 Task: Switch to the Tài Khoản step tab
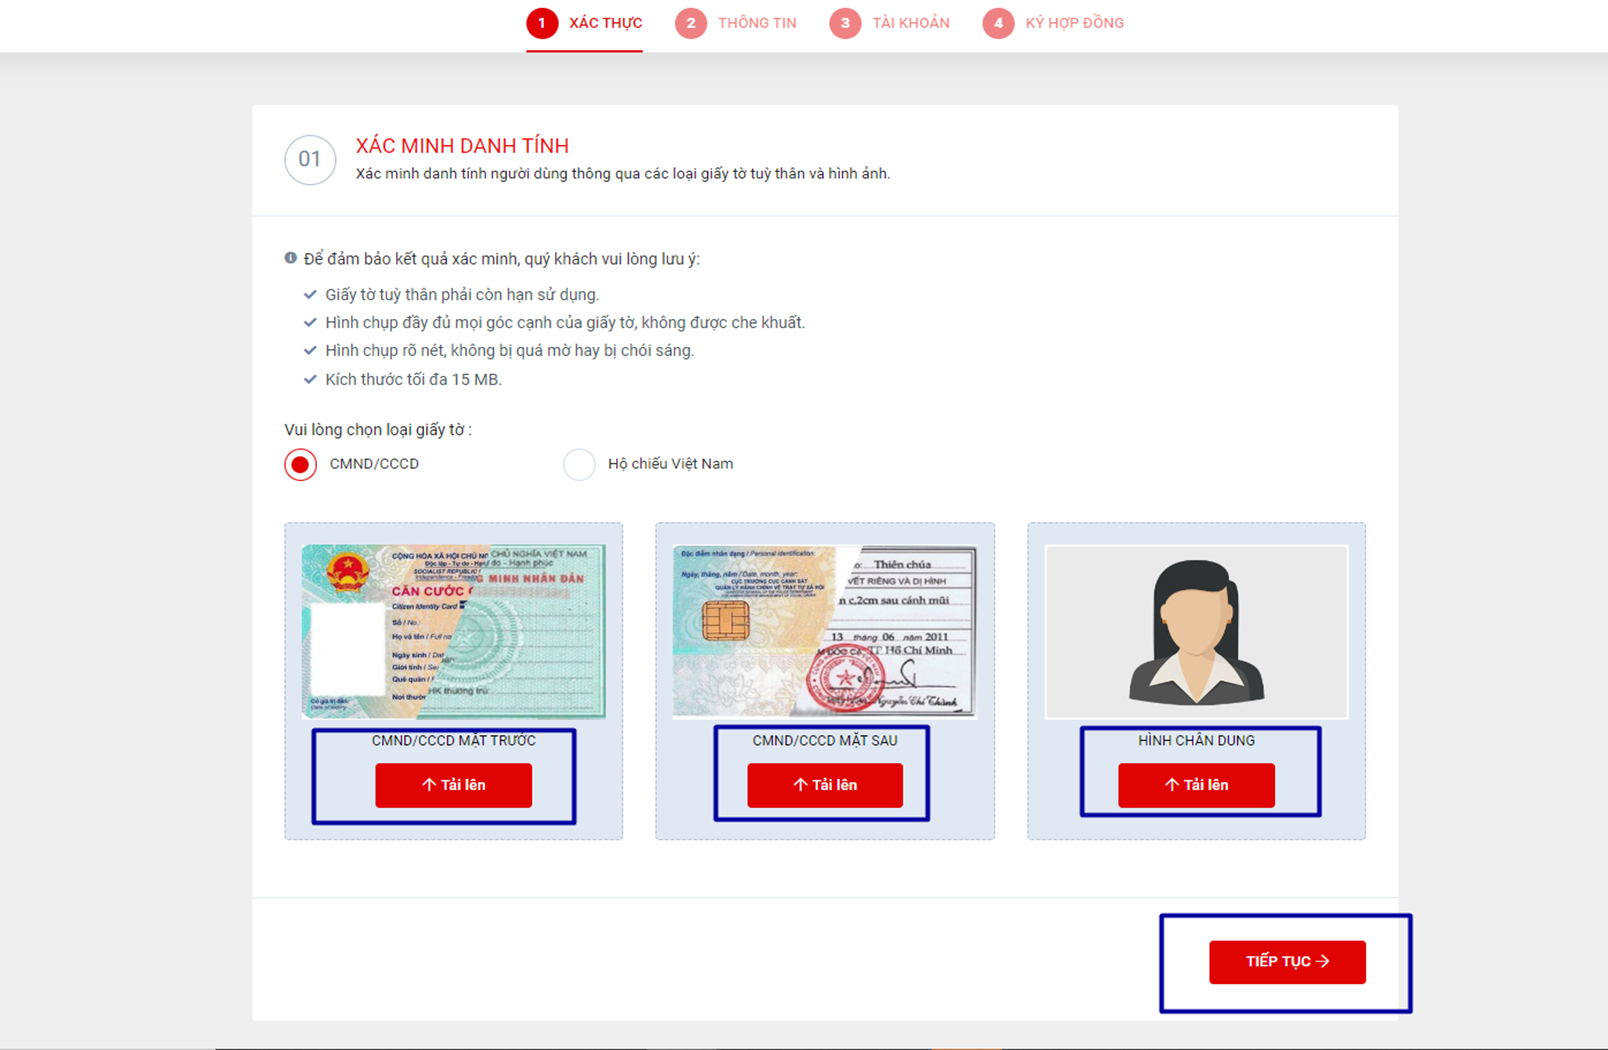point(890,23)
